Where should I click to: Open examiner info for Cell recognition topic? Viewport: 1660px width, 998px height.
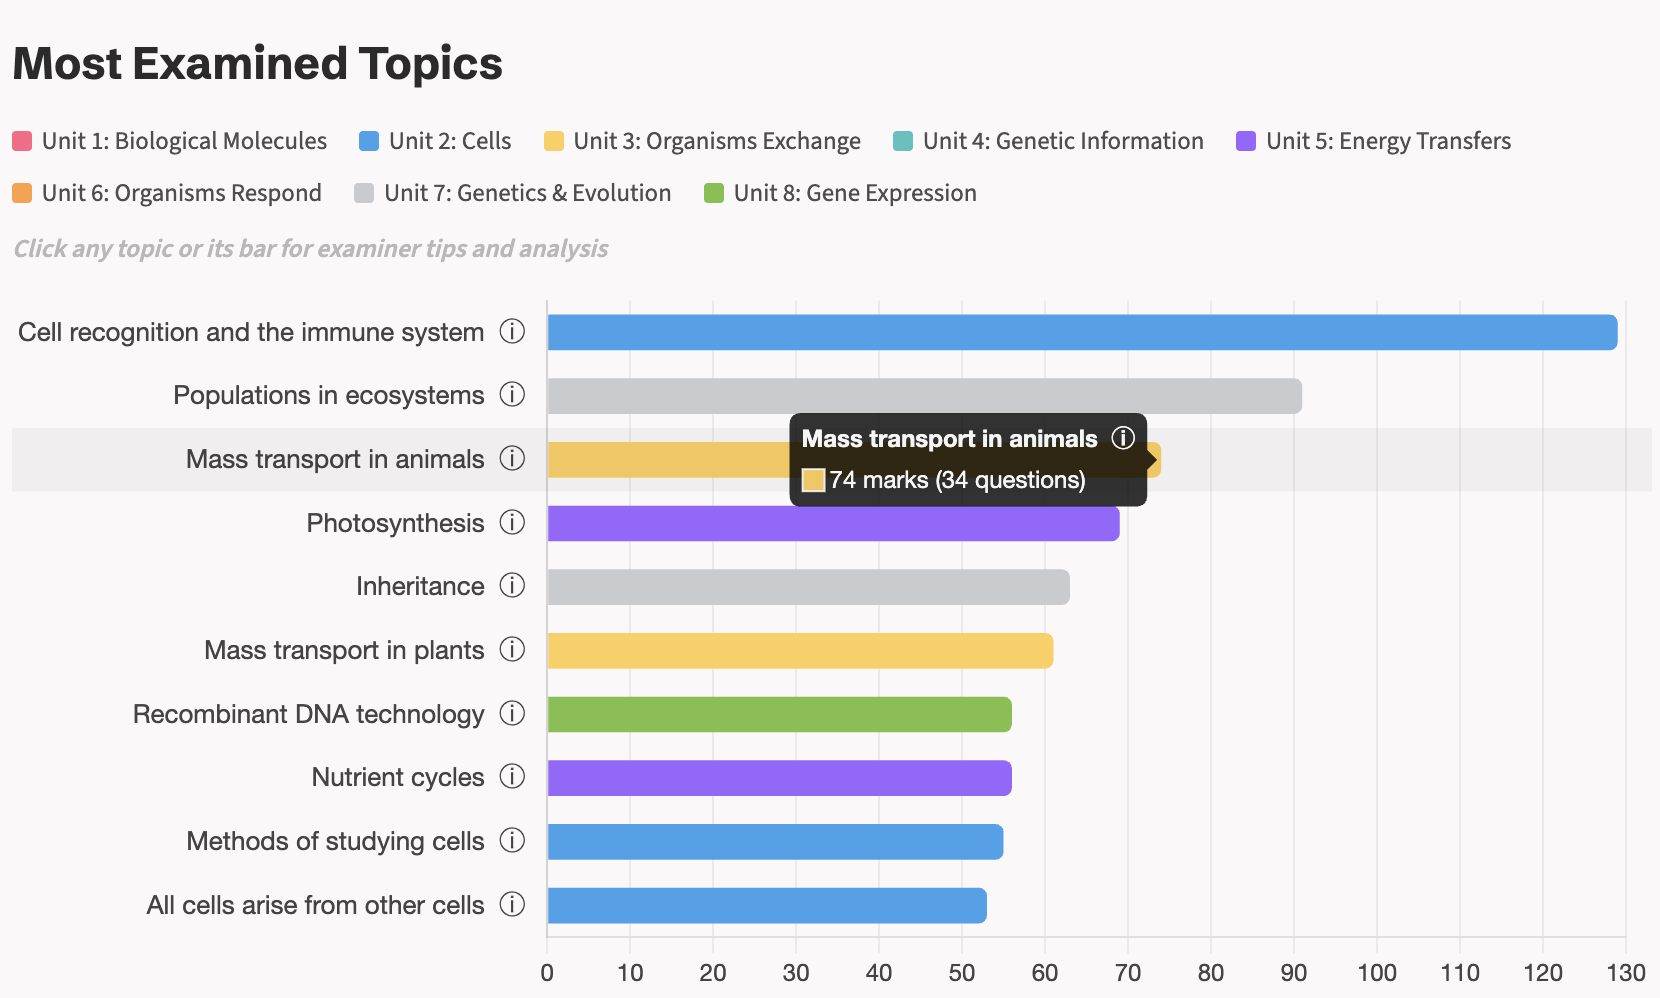point(512,331)
